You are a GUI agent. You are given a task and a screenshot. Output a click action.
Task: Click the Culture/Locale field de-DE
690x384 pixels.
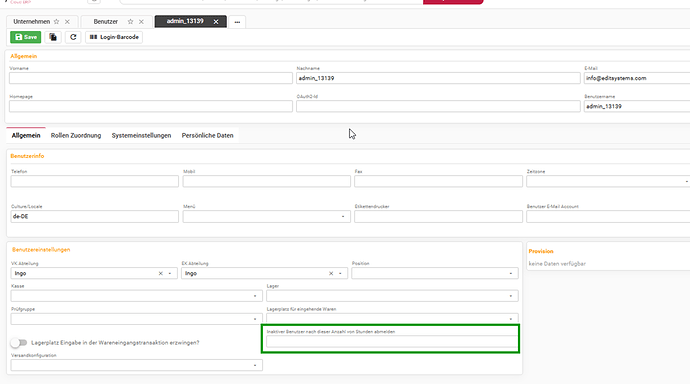pos(95,216)
